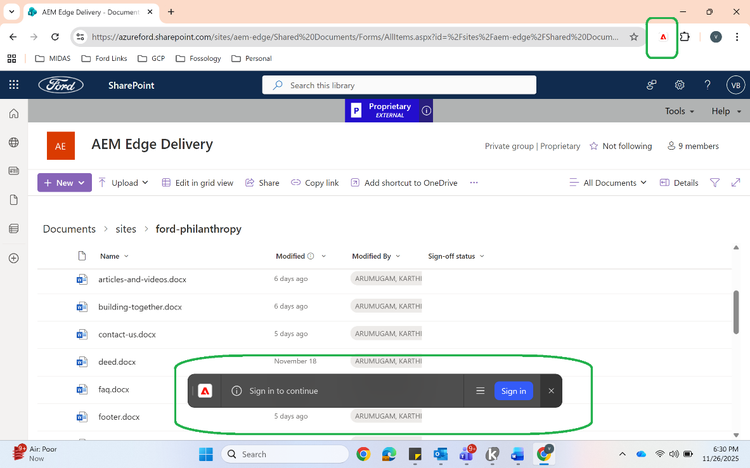The height and width of the screenshot is (468, 750).
Task: Open the sidekick hamburger menu
Action: pyautogui.click(x=480, y=391)
